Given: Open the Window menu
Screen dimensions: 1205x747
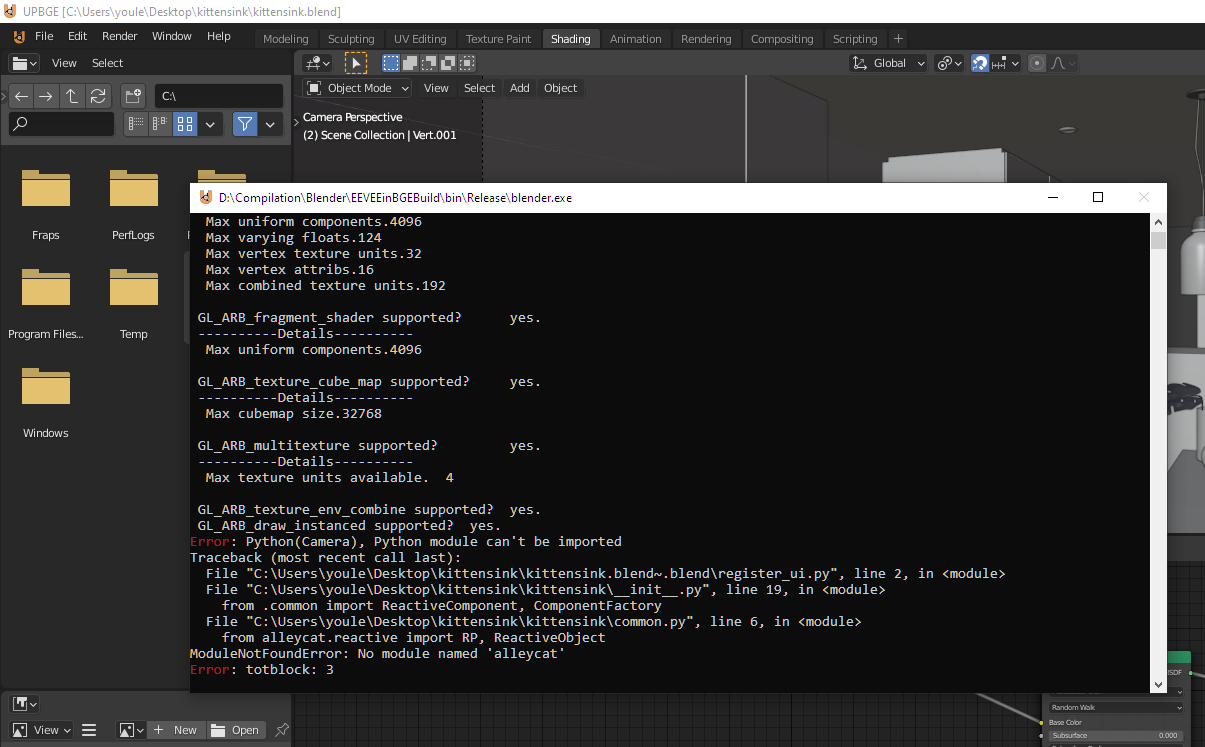Looking at the screenshot, I should coord(172,36).
